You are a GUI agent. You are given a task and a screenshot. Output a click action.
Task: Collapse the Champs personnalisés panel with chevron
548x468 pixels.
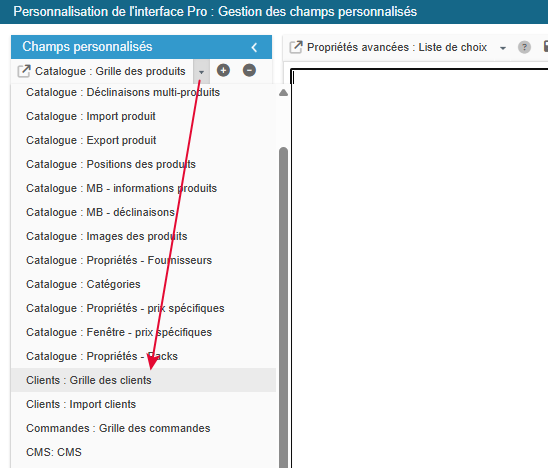(254, 47)
